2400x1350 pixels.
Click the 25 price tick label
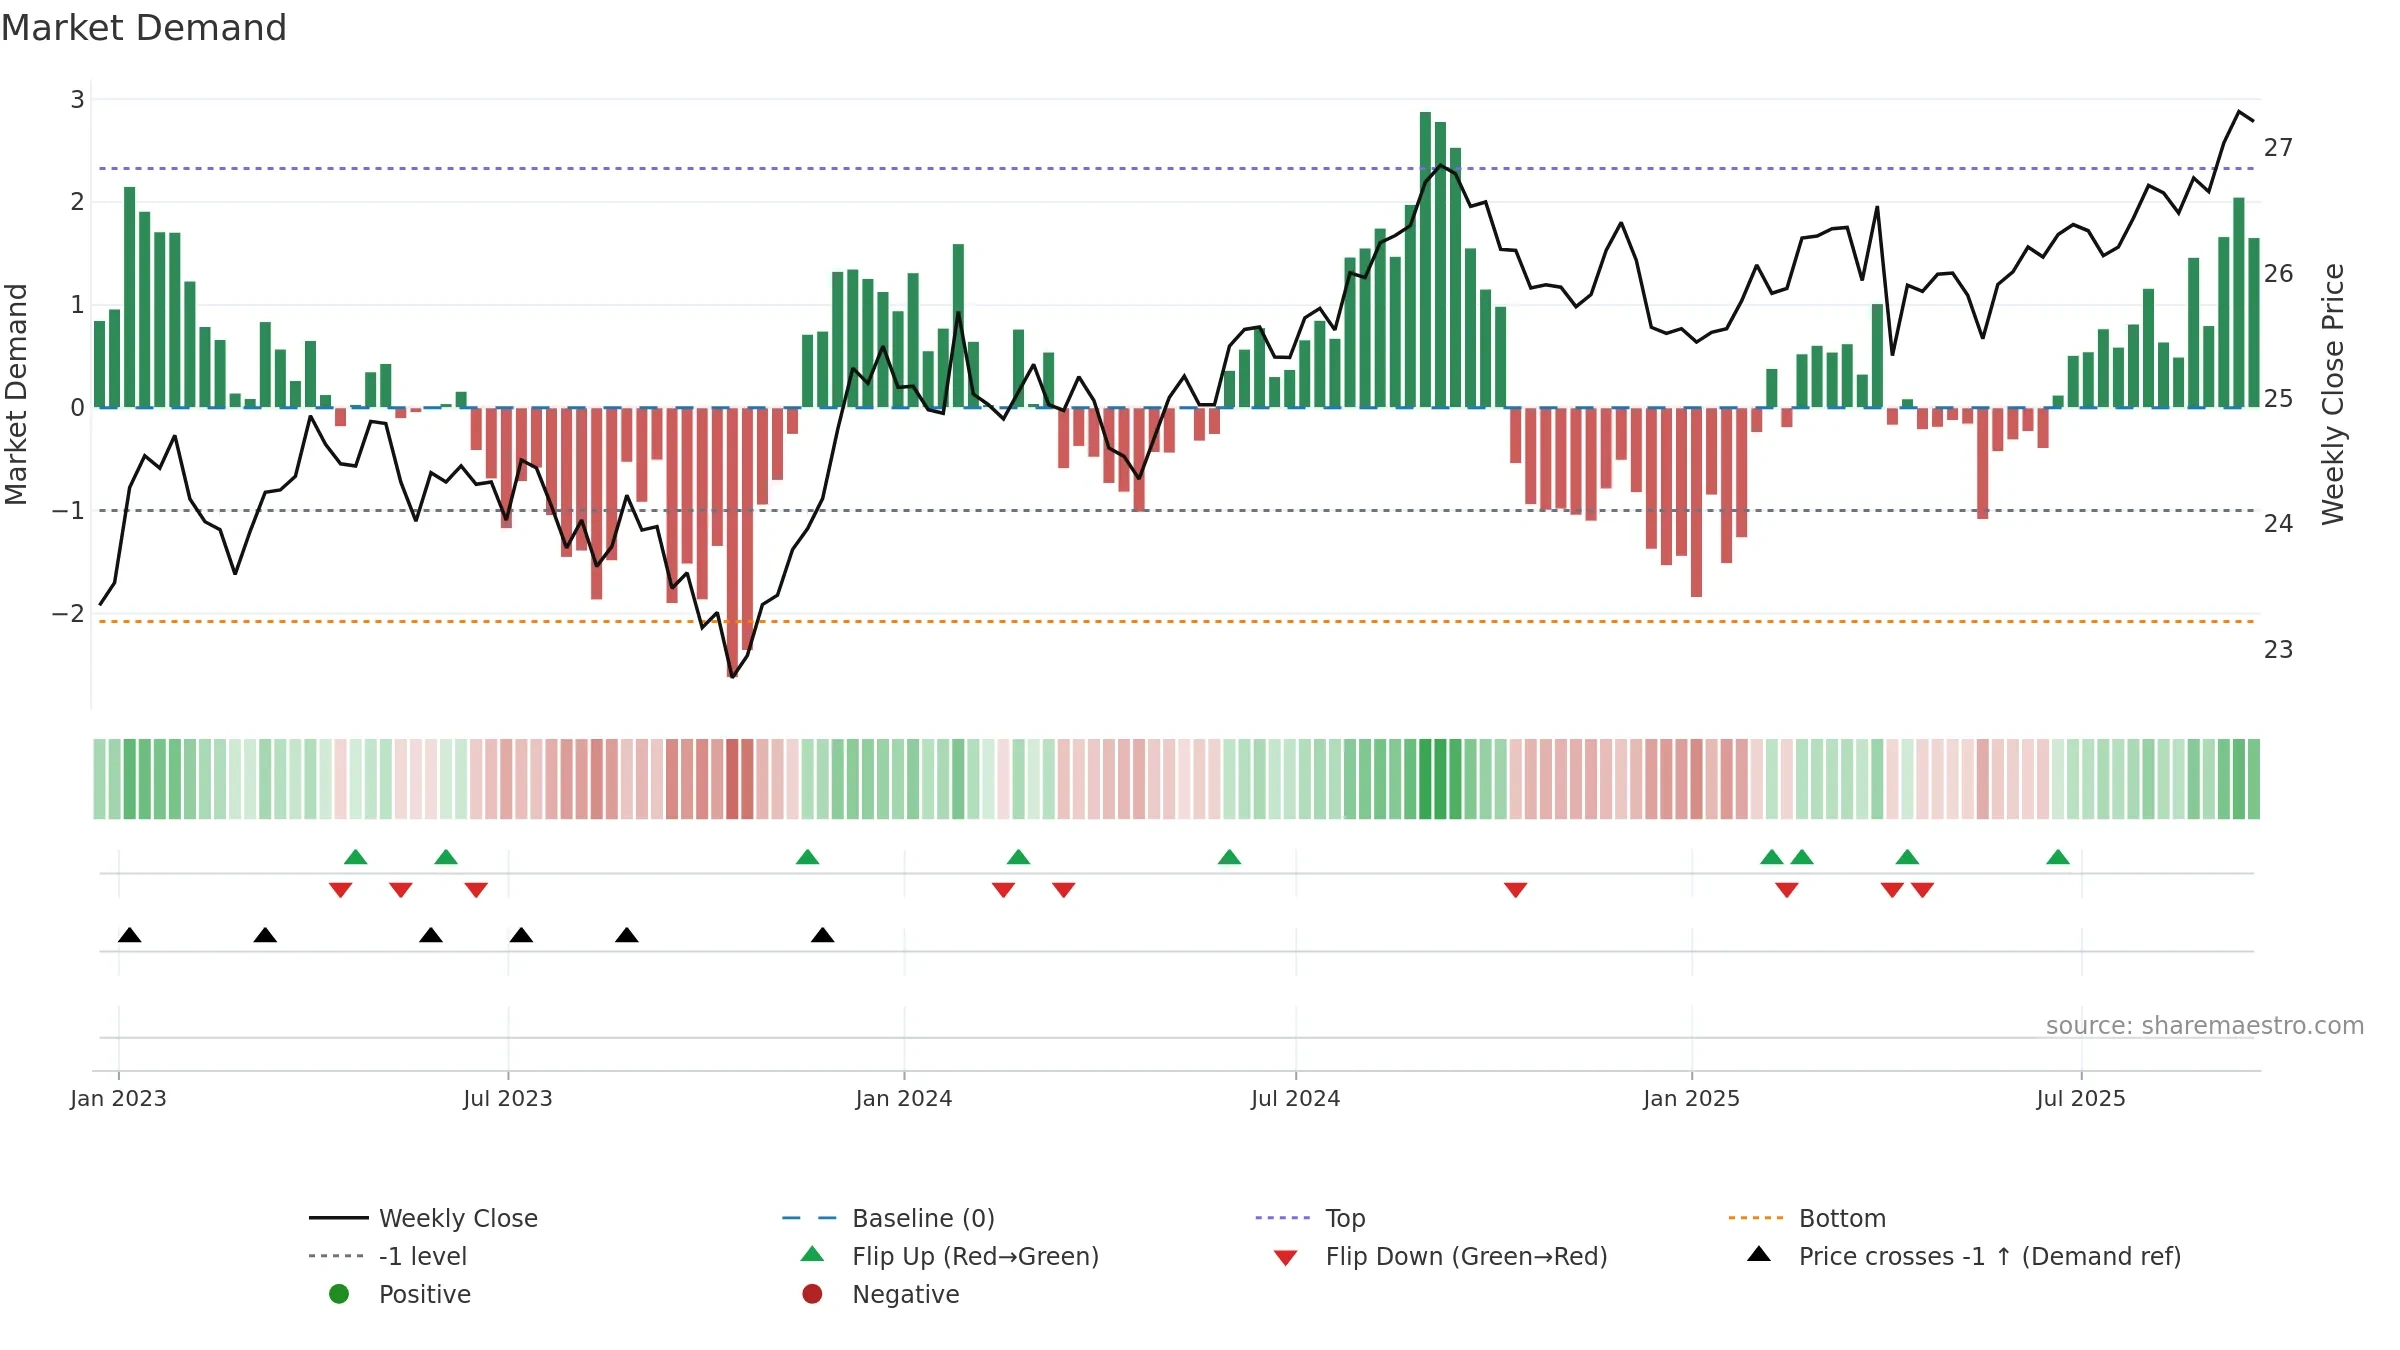[2278, 399]
